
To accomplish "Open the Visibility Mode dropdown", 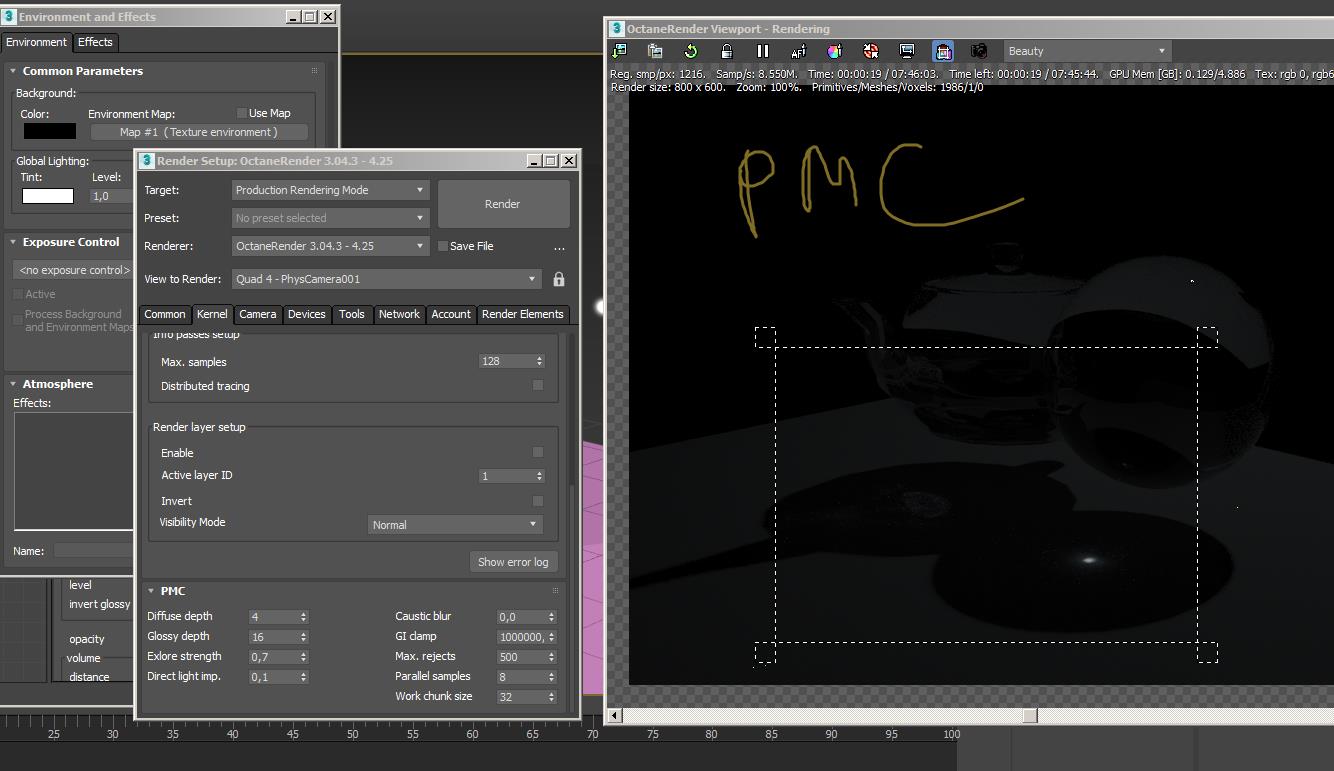I will [x=455, y=524].
